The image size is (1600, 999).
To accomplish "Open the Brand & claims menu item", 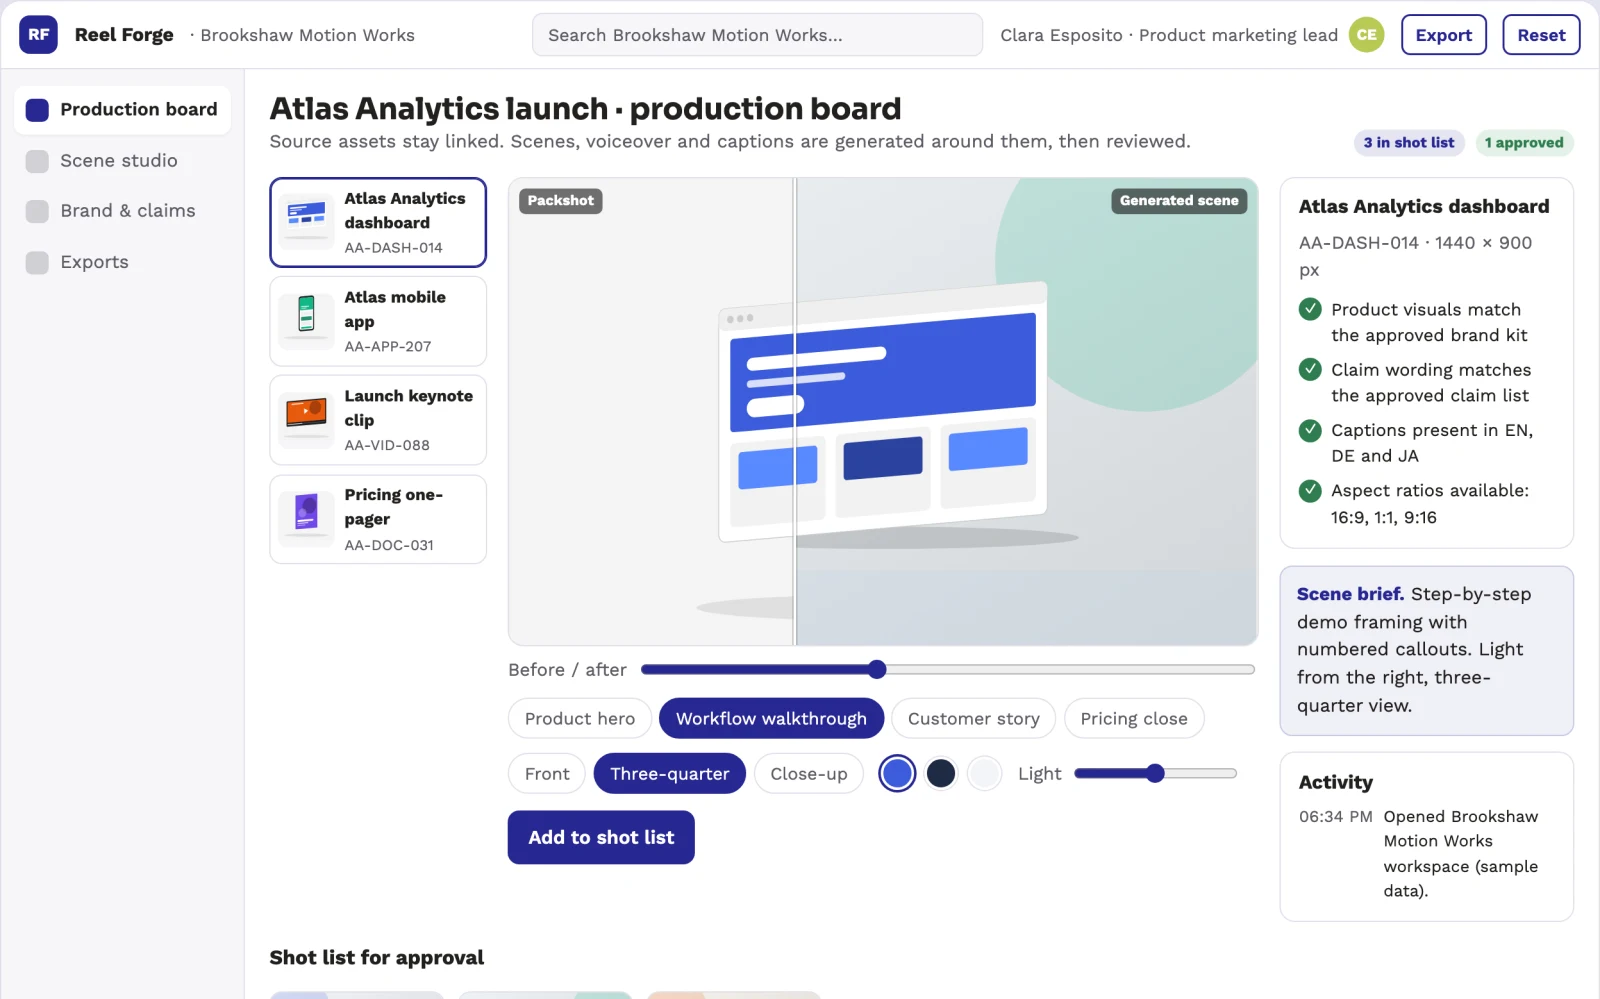I will 122,211.
